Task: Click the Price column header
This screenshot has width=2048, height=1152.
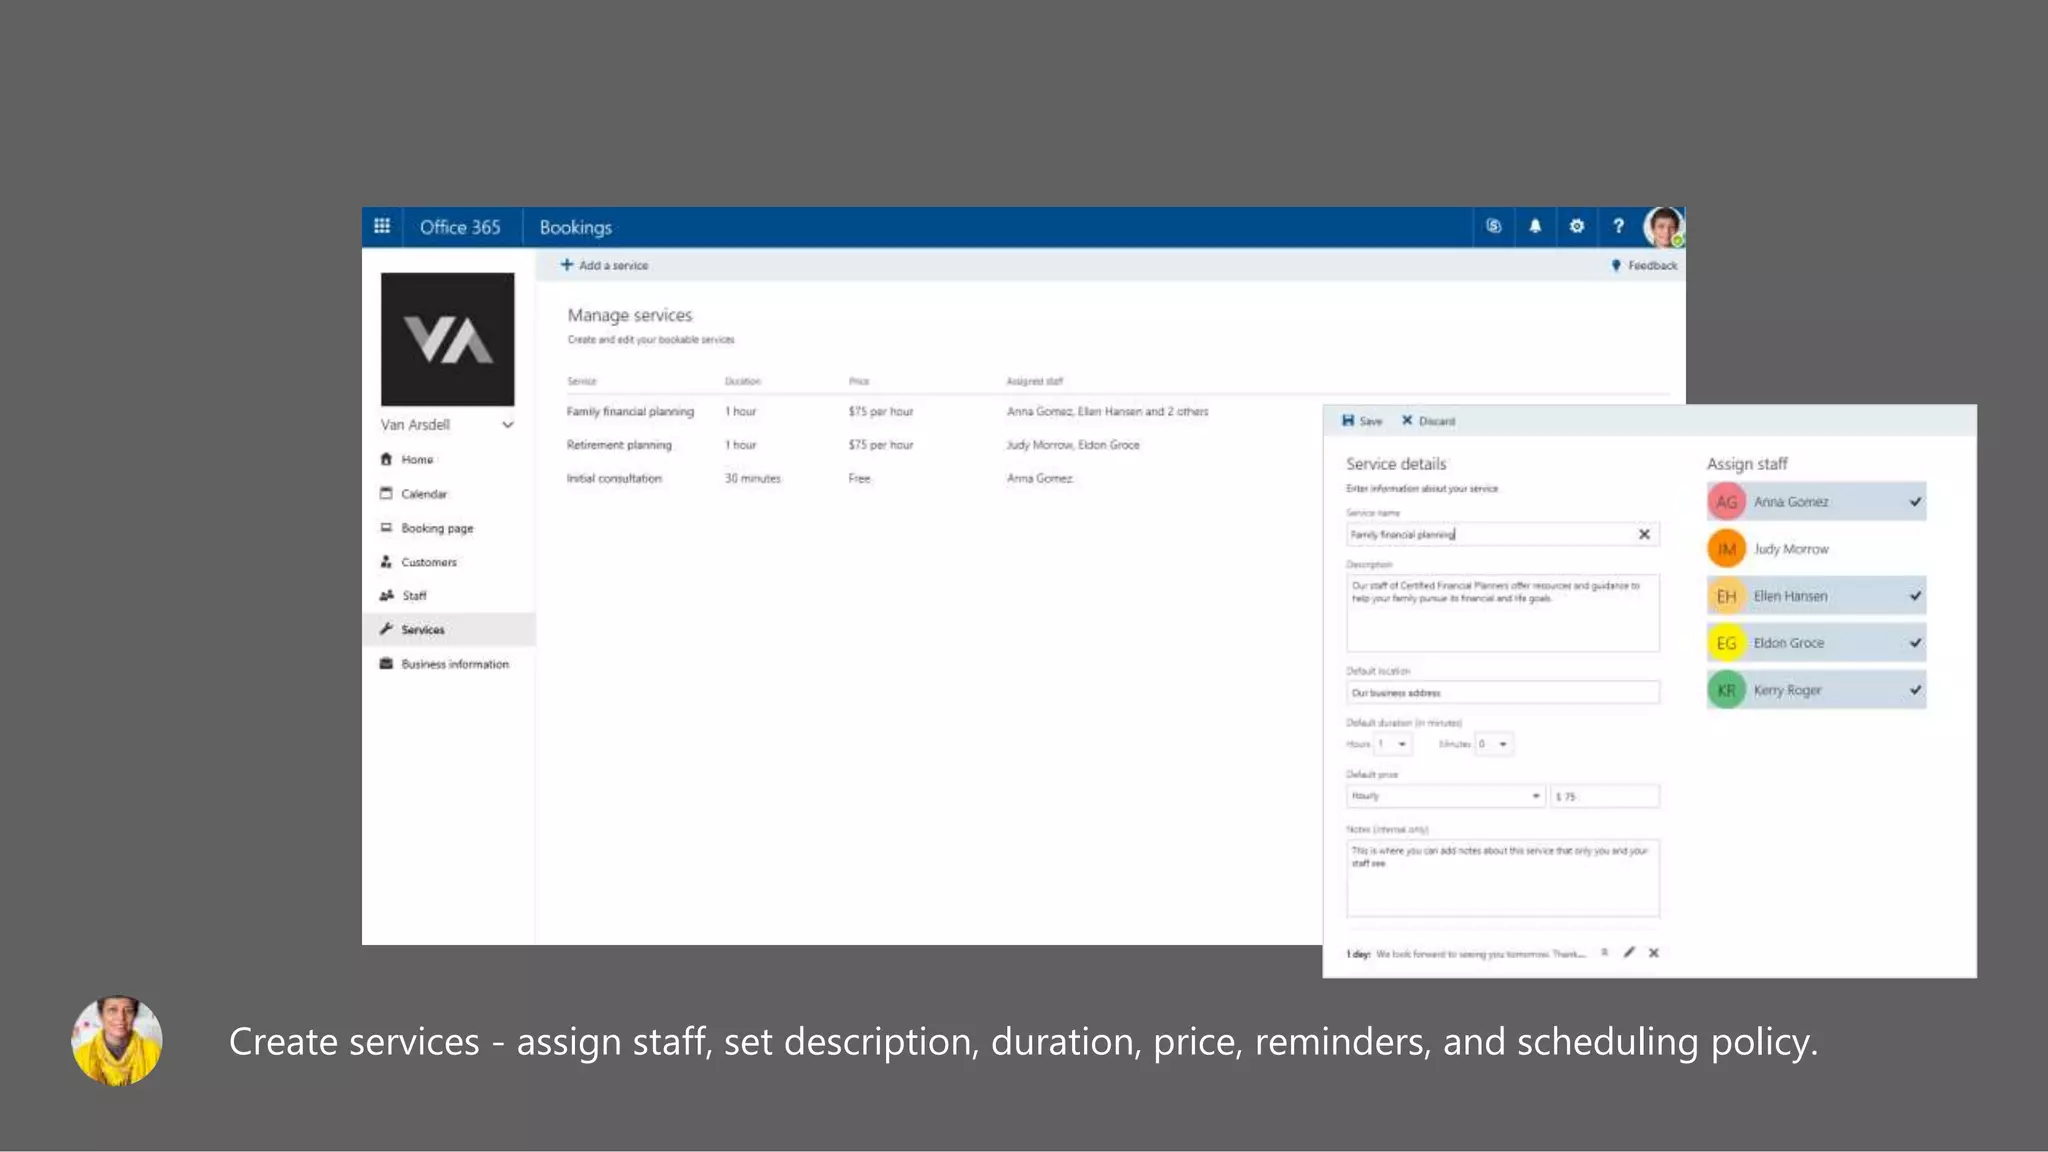Action: click(858, 381)
